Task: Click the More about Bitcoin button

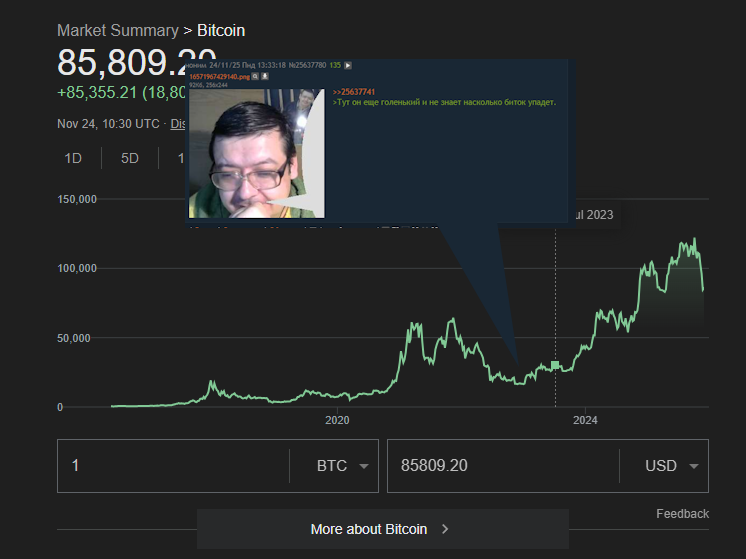Action: 383,529
